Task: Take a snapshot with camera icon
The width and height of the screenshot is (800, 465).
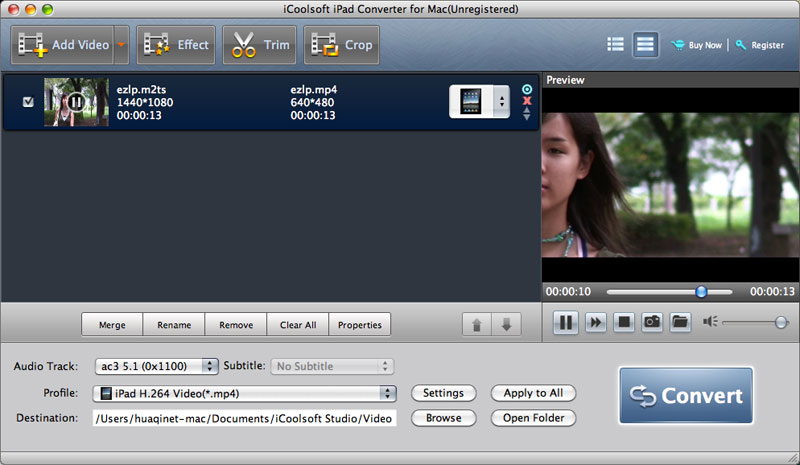Action: [651, 322]
